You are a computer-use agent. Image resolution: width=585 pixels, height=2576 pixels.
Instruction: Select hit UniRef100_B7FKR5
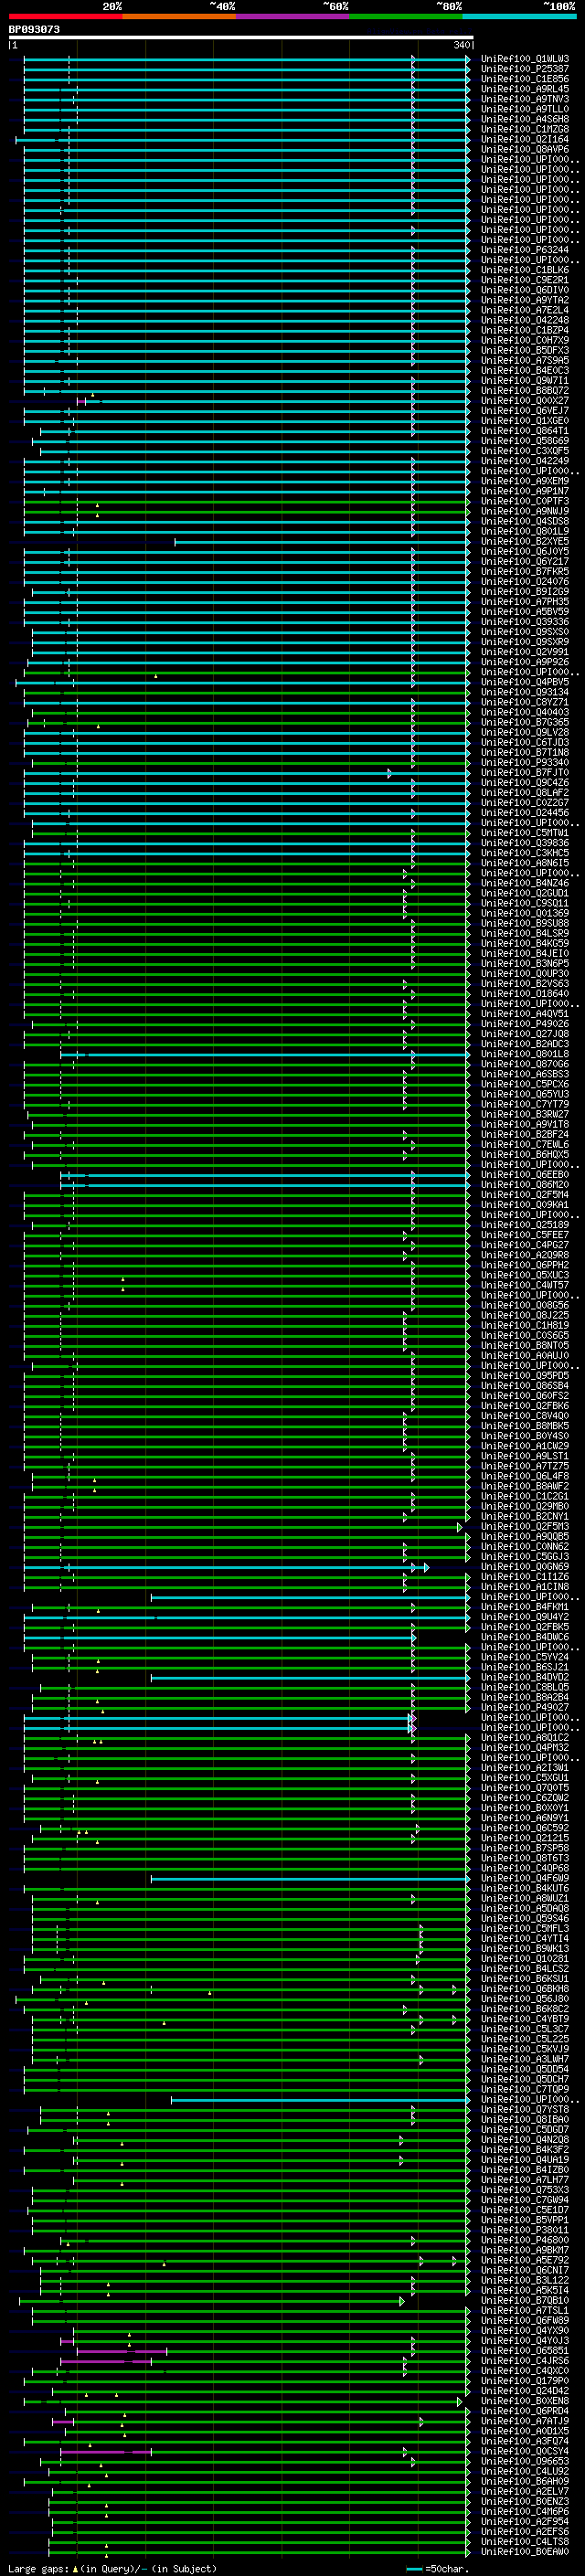[525, 571]
